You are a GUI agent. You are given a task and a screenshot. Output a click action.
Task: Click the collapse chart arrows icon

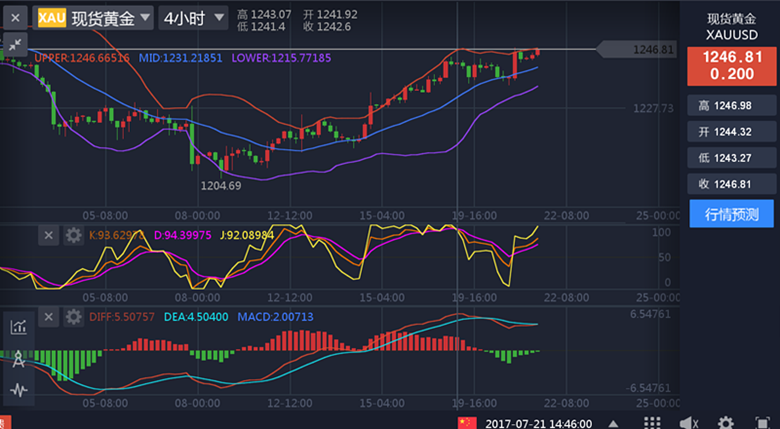pyautogui.click(x=15, y=44)
